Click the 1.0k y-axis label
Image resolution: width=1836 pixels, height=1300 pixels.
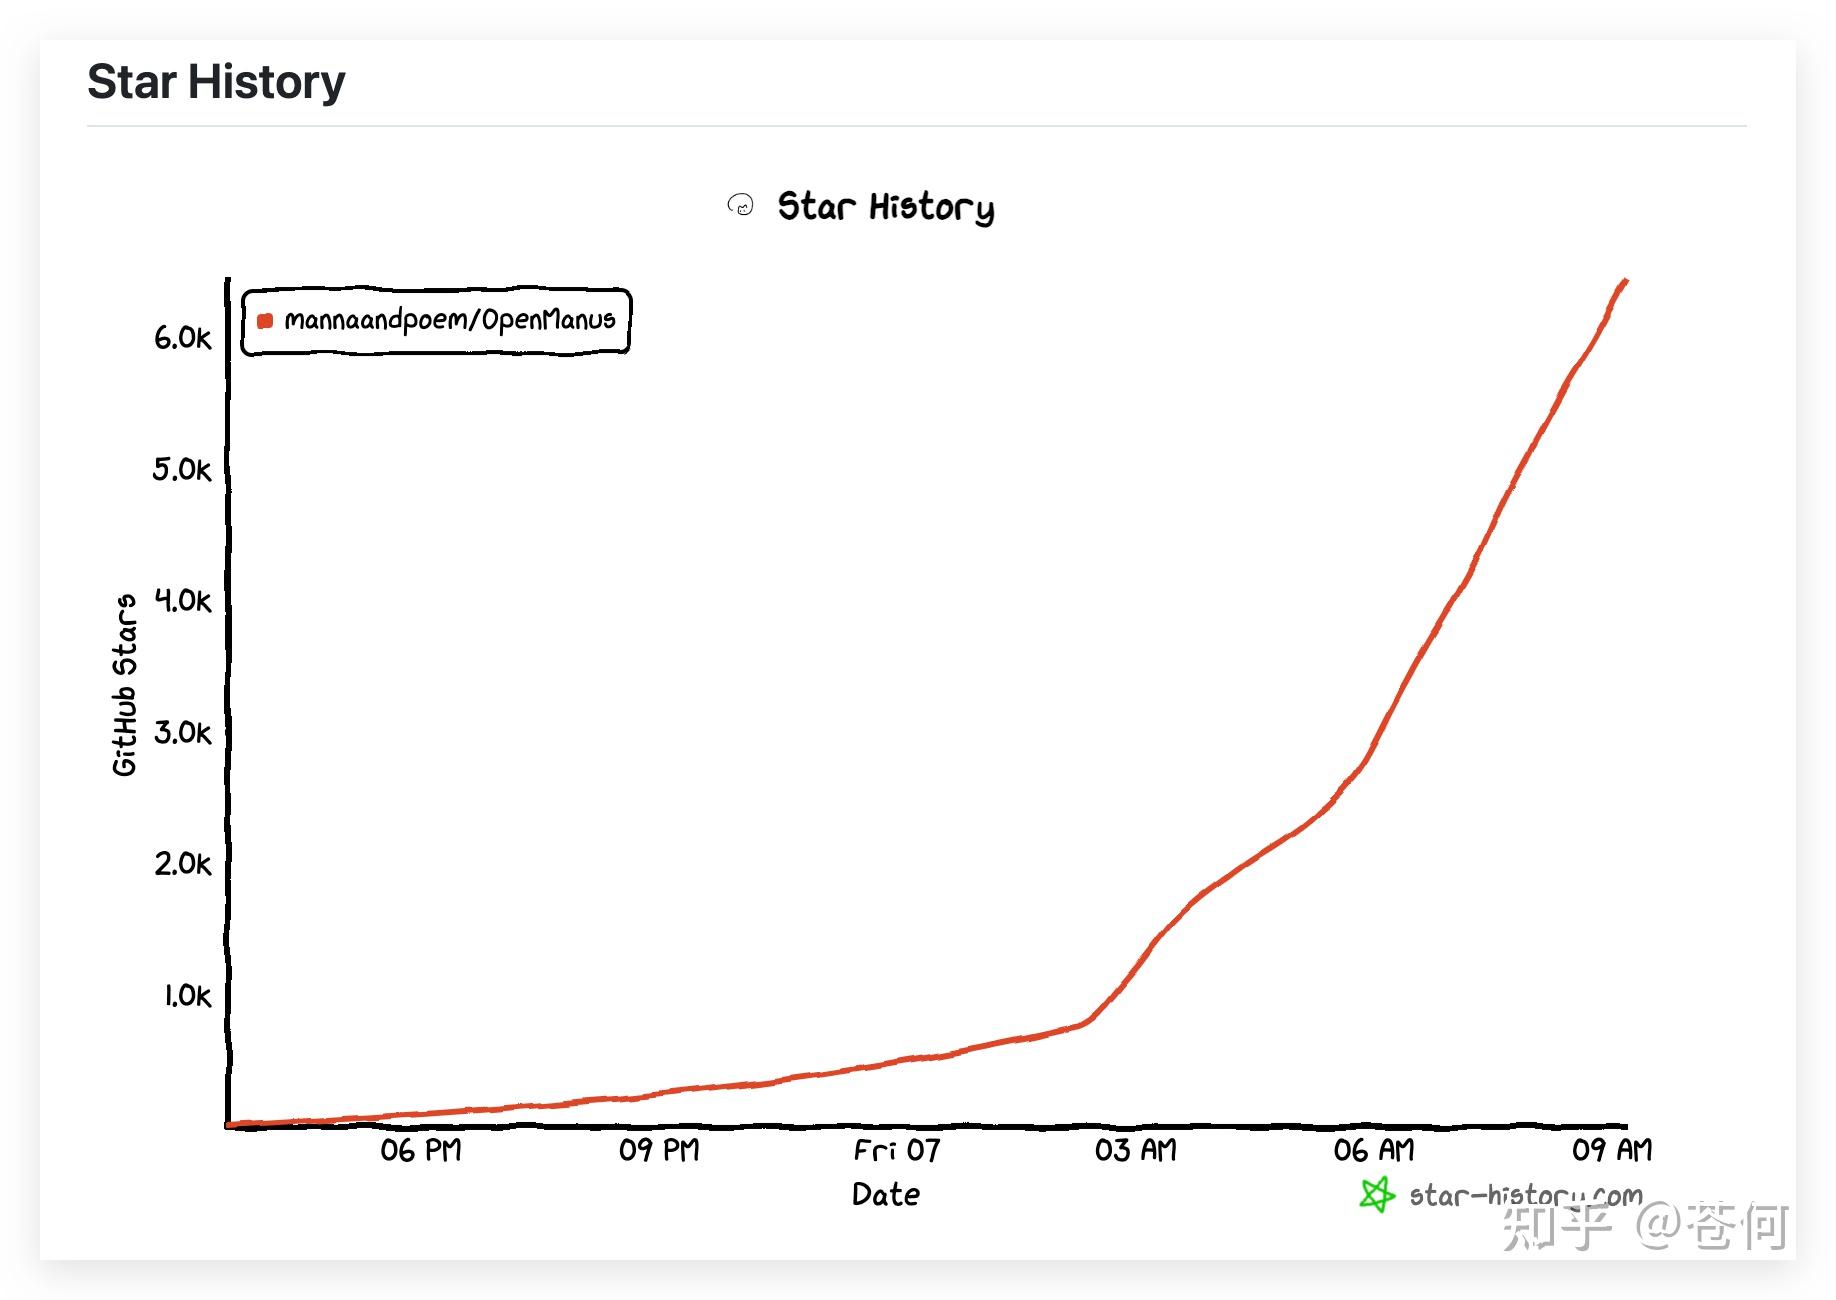187,996
